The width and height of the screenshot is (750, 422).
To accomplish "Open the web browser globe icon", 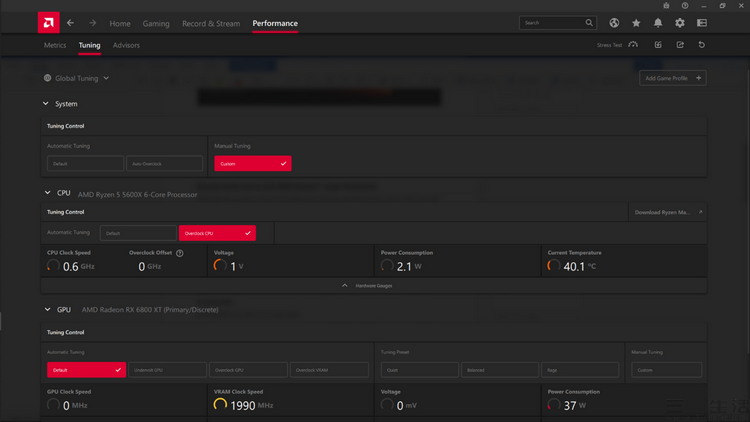I will point(614,22).
